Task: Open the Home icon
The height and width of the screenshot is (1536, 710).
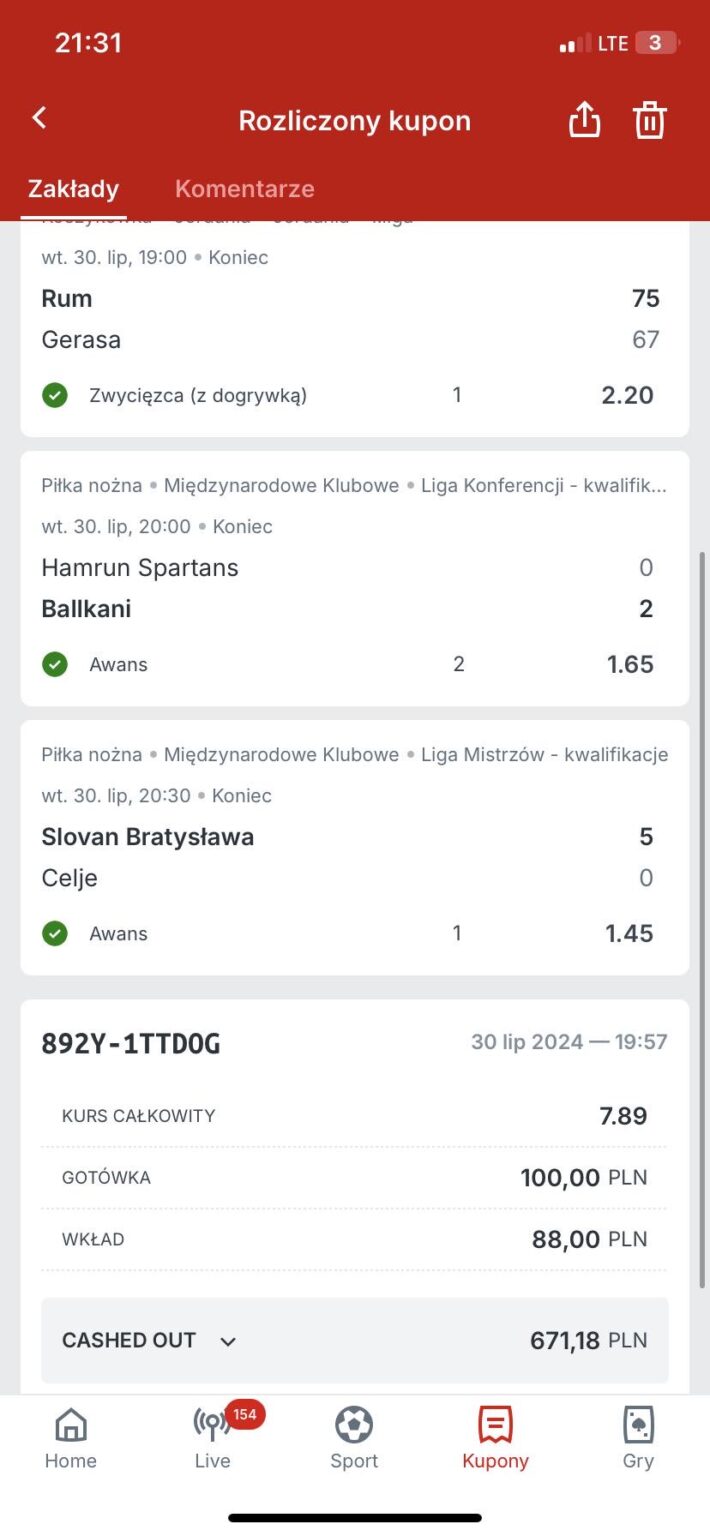Action: click(71, 1425)
